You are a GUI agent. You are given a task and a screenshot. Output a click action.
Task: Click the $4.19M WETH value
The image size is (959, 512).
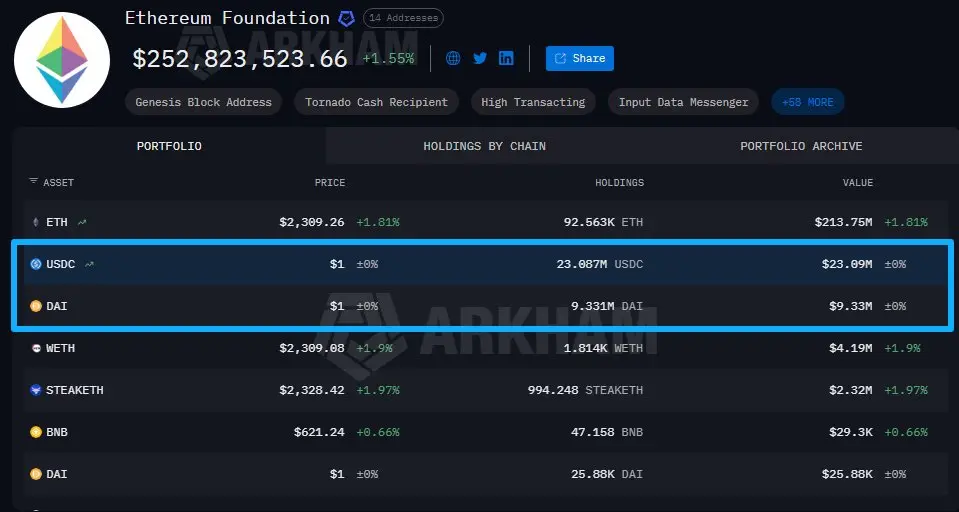pos(851,348)
